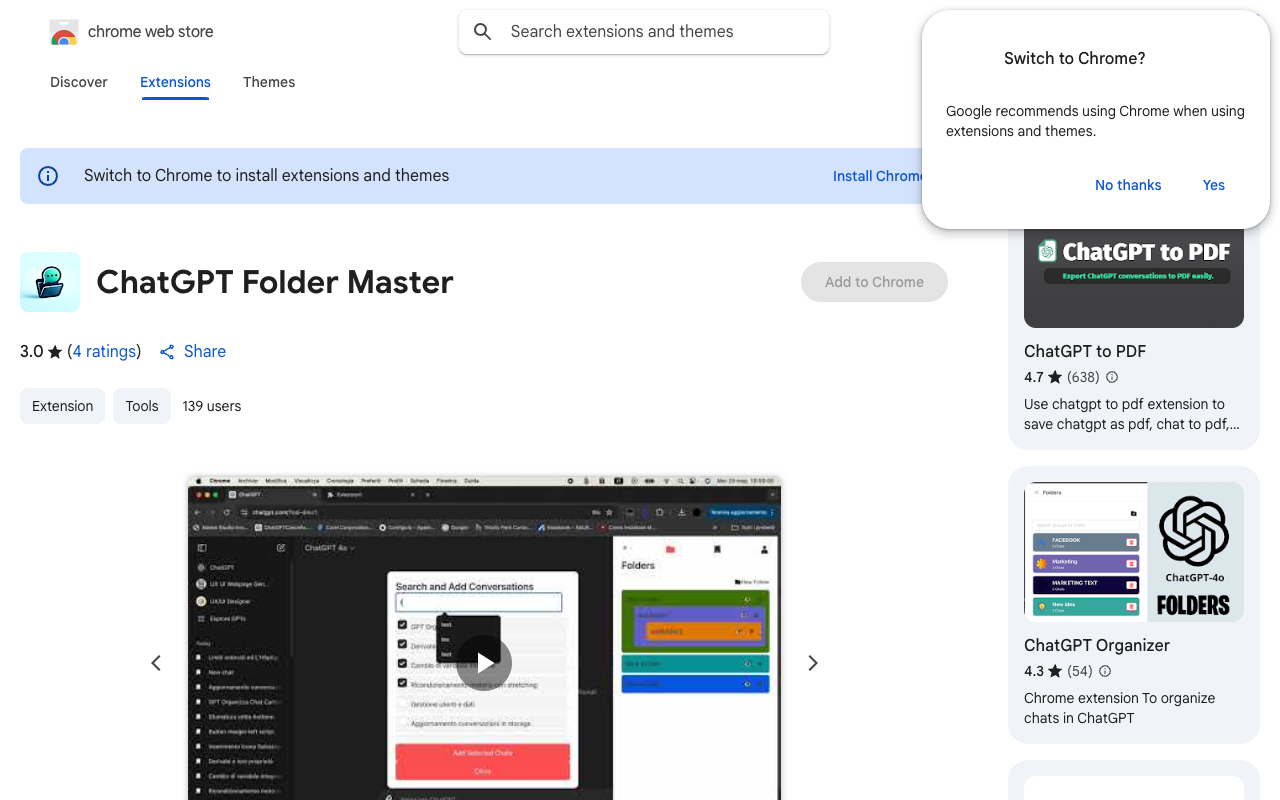Image resolution: width=1280 pixels, height=800 pixels.
Task: Focus the Search extensions and themes field
Action: (644, 32)
